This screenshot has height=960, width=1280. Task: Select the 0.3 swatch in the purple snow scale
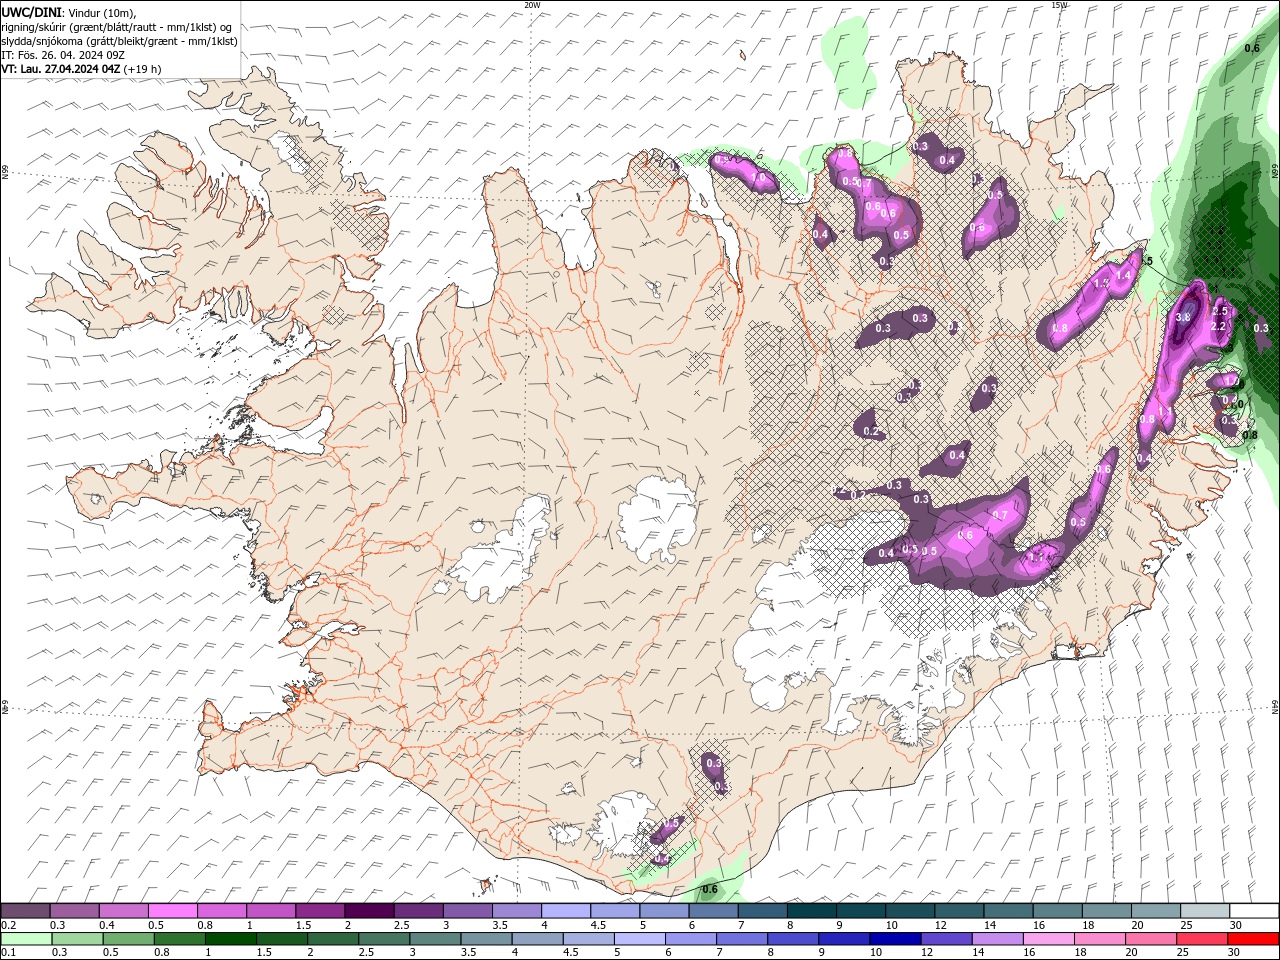(x=74, y=911)
